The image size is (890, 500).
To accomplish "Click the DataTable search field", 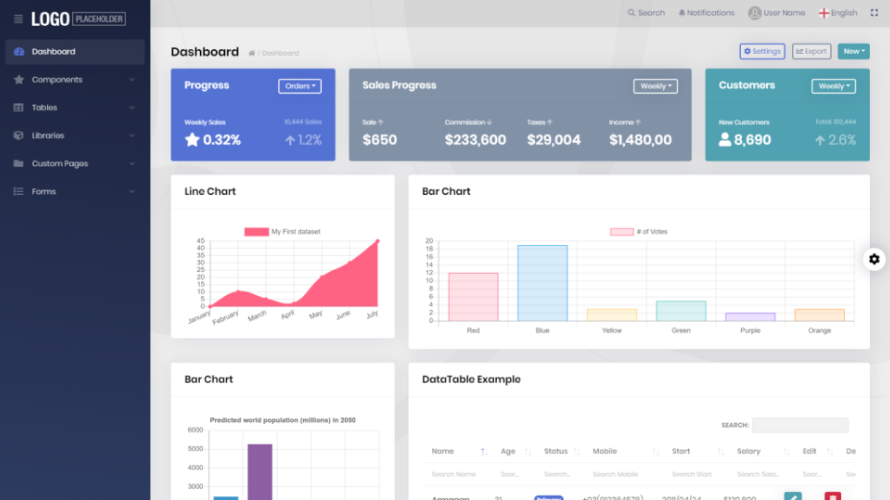I will (800, 425).
